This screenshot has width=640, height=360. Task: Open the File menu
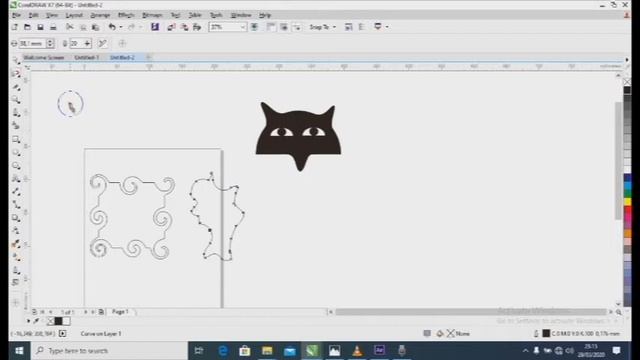[16, 15]
